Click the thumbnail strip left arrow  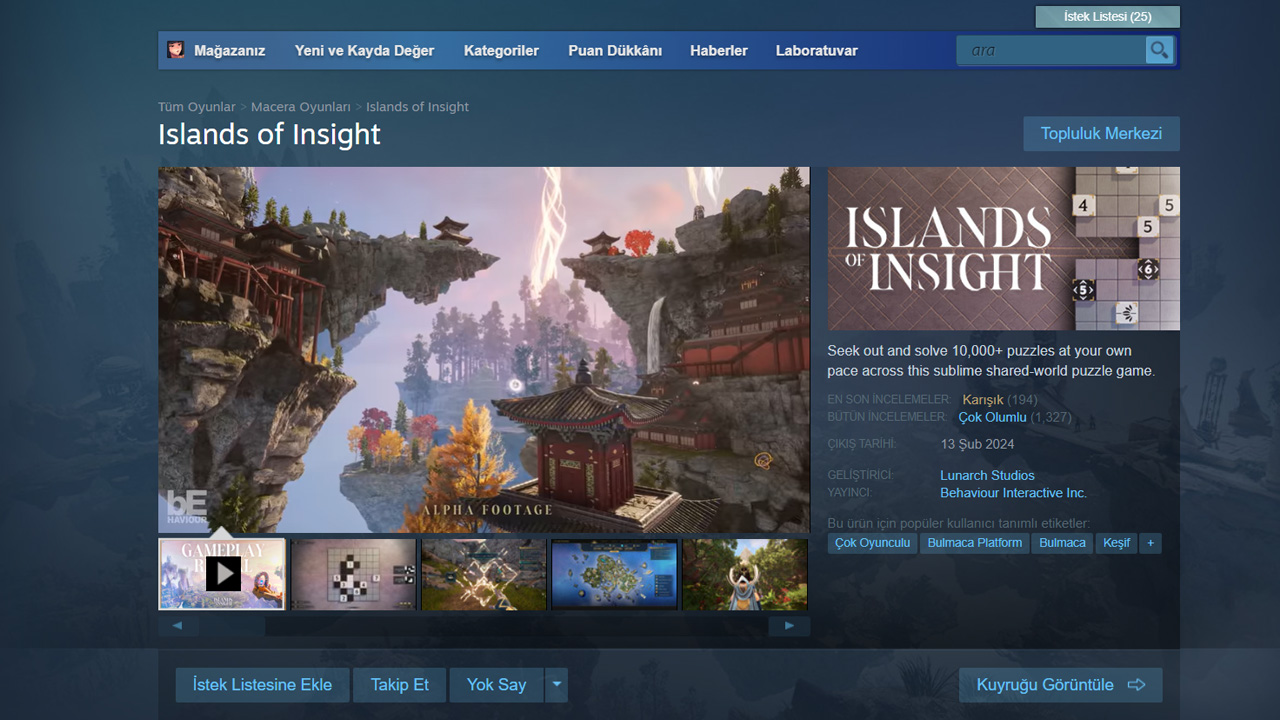click(x=177, y=626)
